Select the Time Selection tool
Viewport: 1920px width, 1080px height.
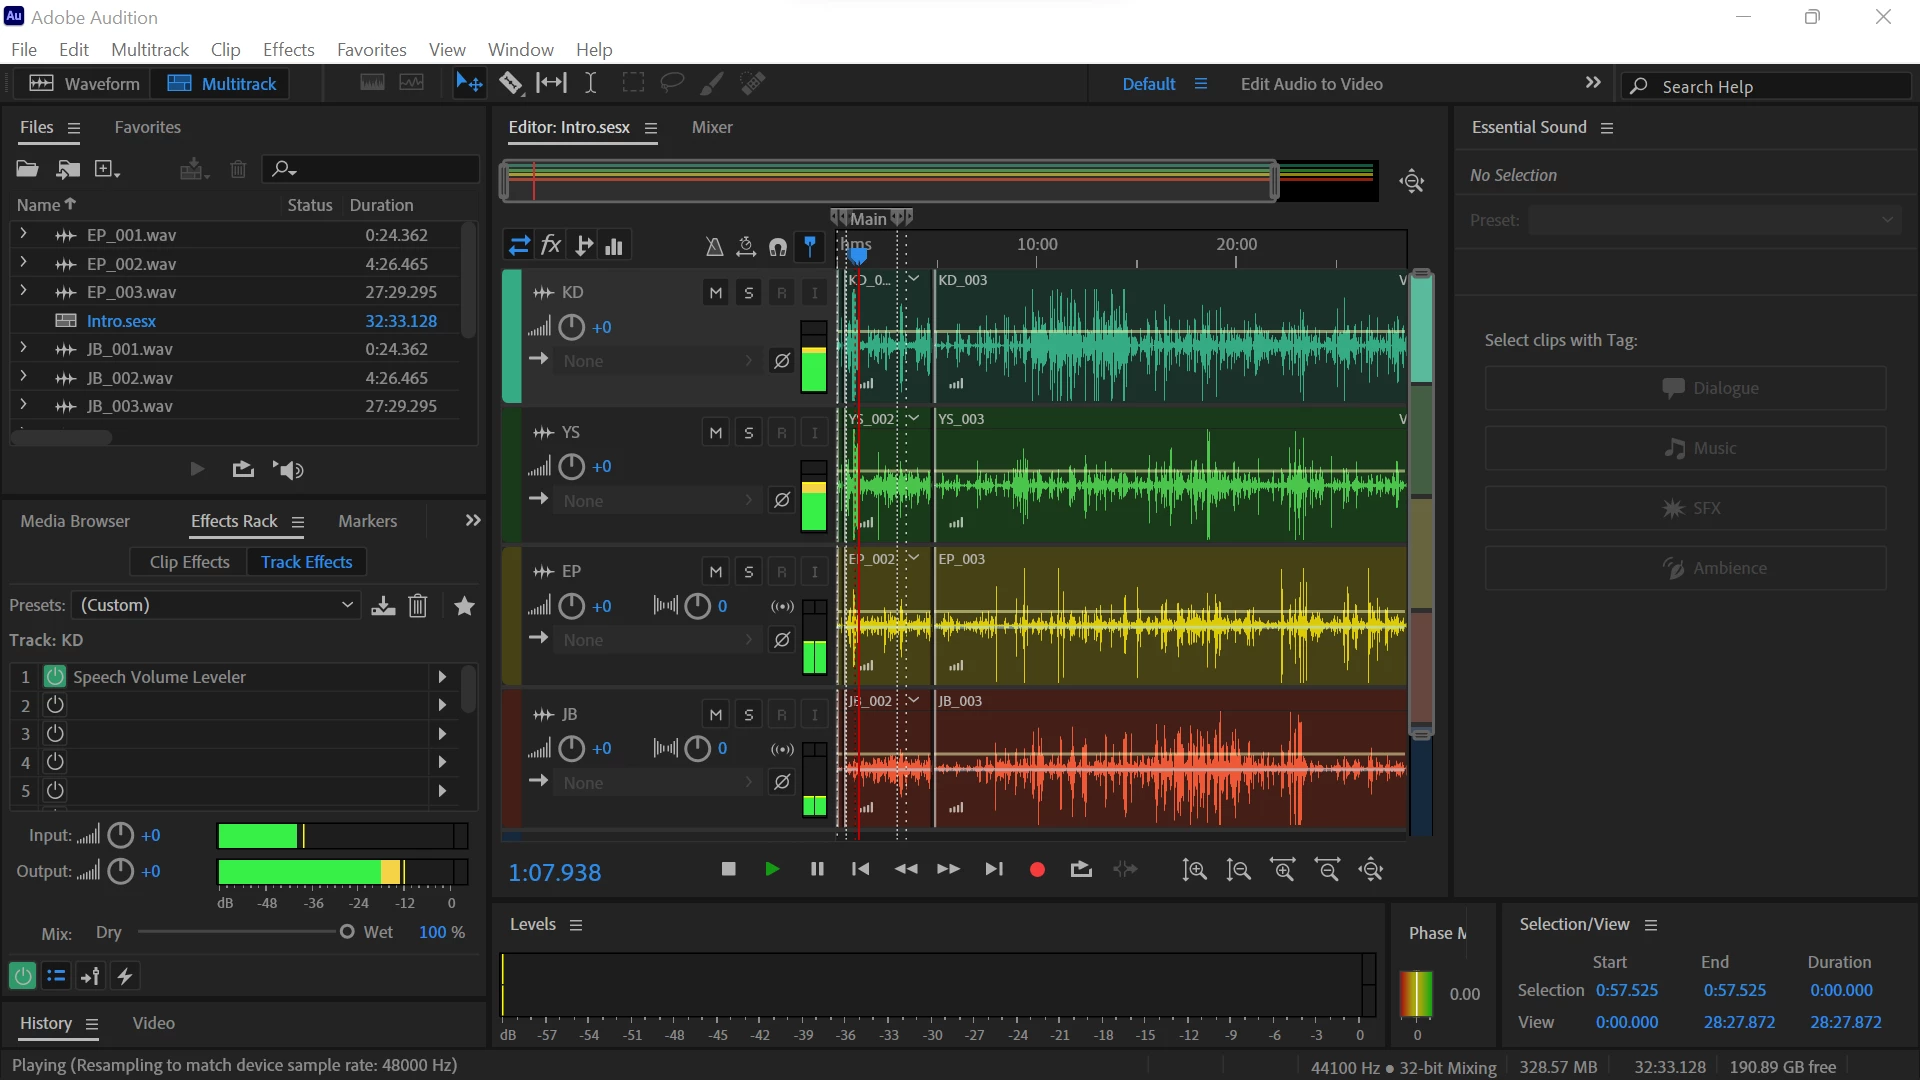tap(591, 83)
